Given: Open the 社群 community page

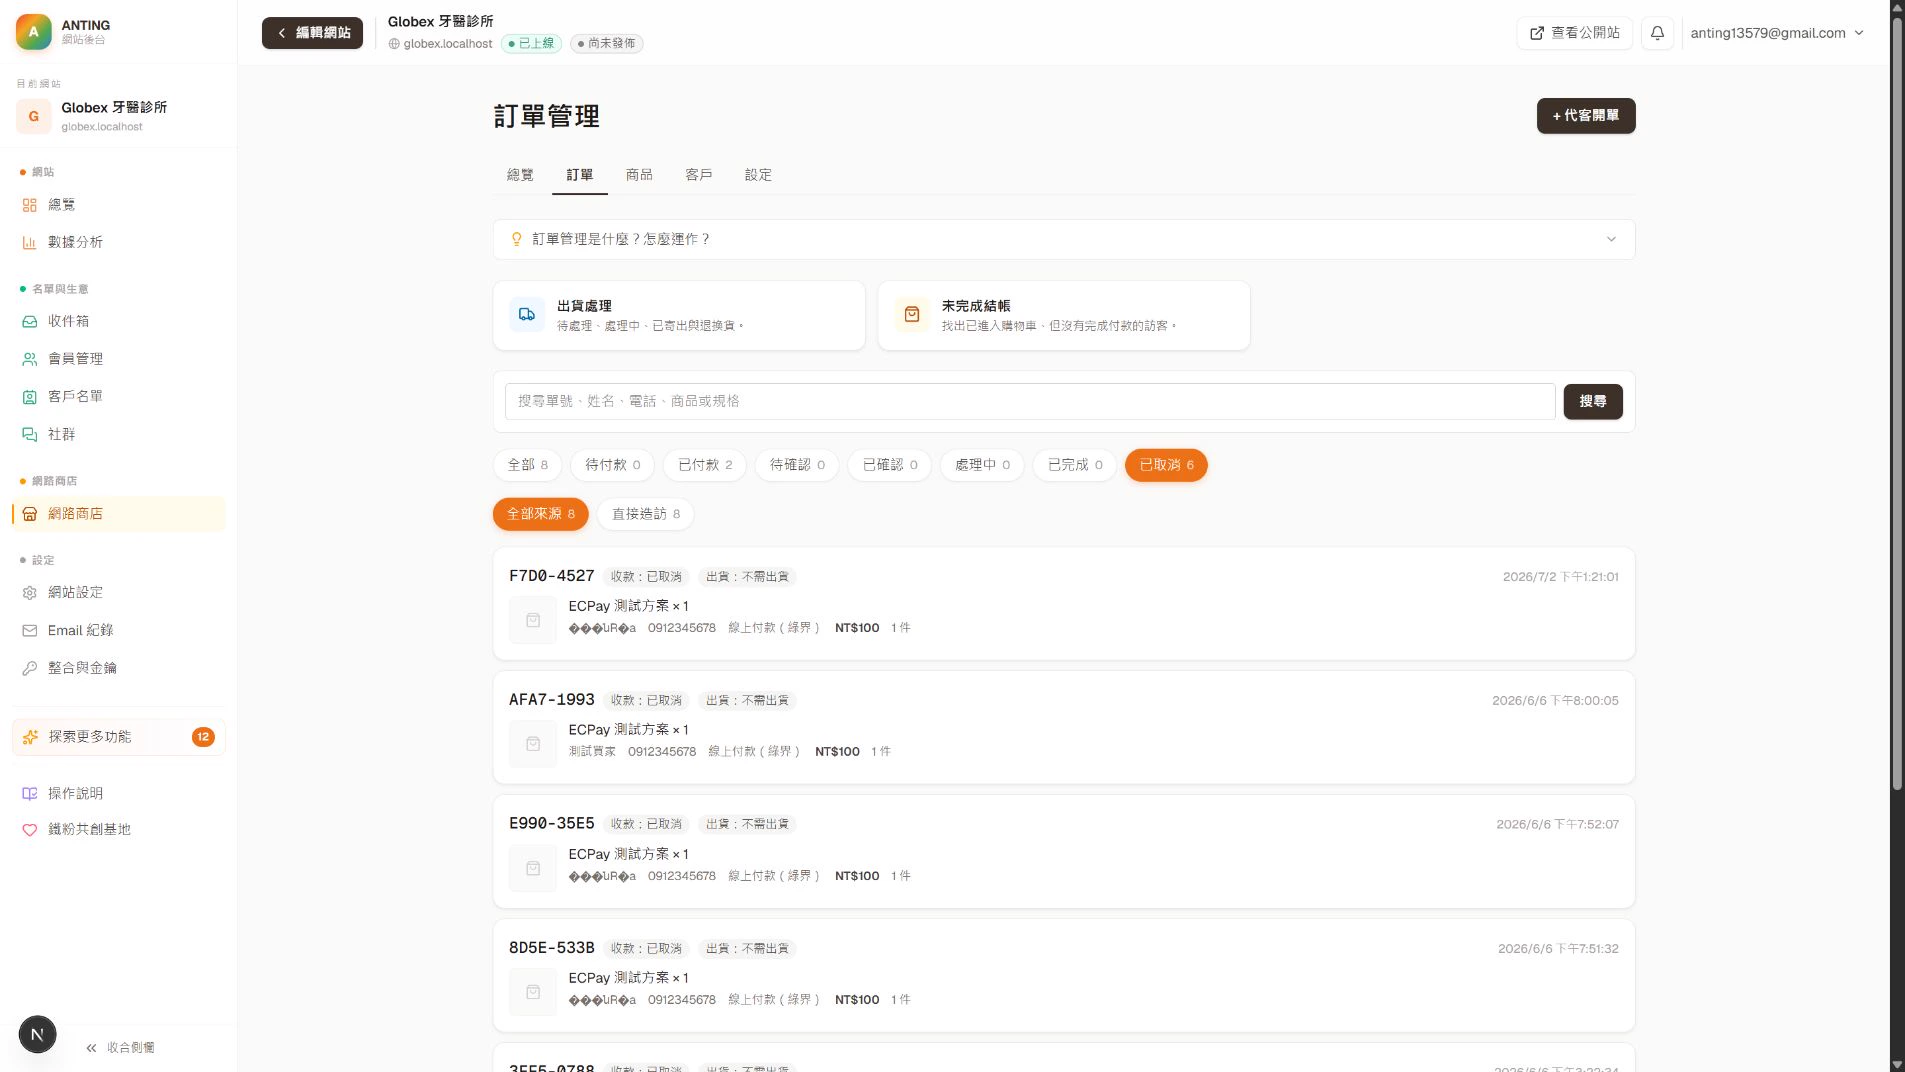Looking at the screenshot, I should coord(118,434).
